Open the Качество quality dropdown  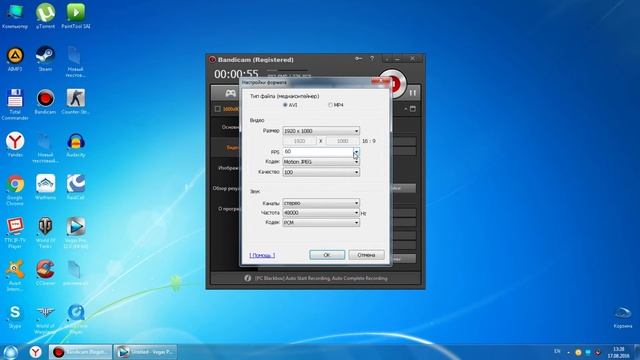click(x=321, y=172)
